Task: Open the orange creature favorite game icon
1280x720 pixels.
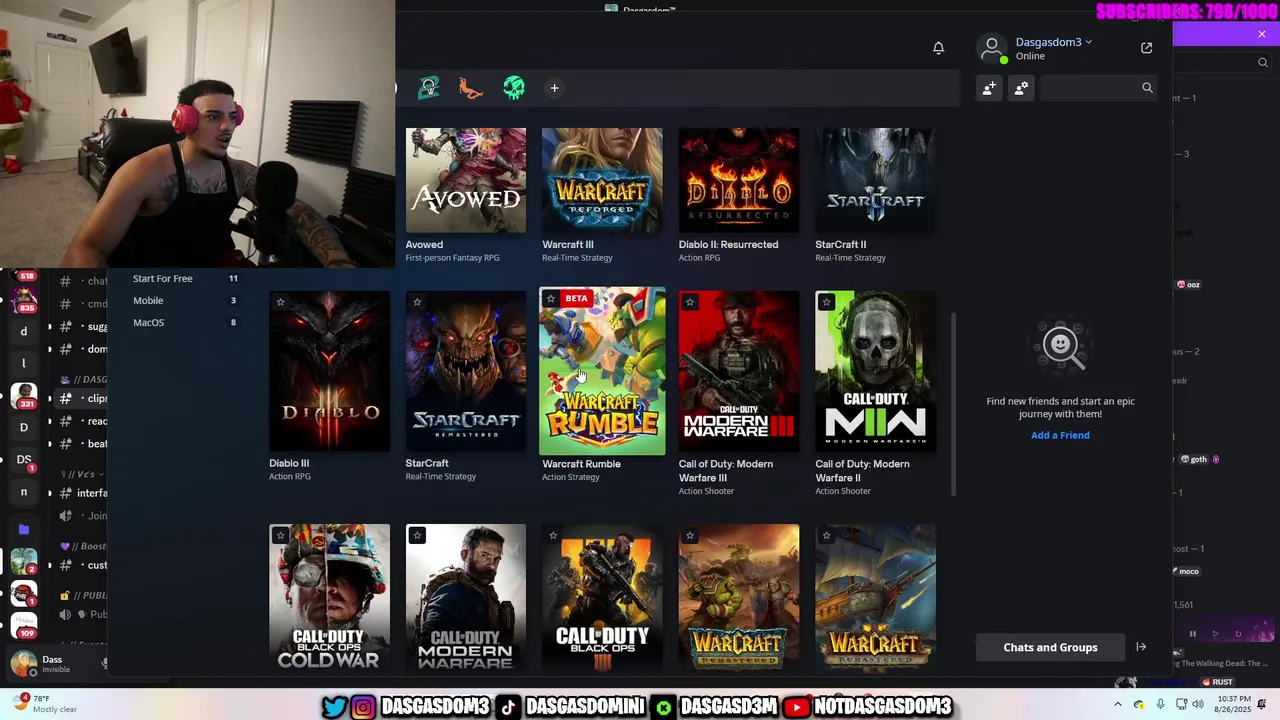Action: click(471, 88)
